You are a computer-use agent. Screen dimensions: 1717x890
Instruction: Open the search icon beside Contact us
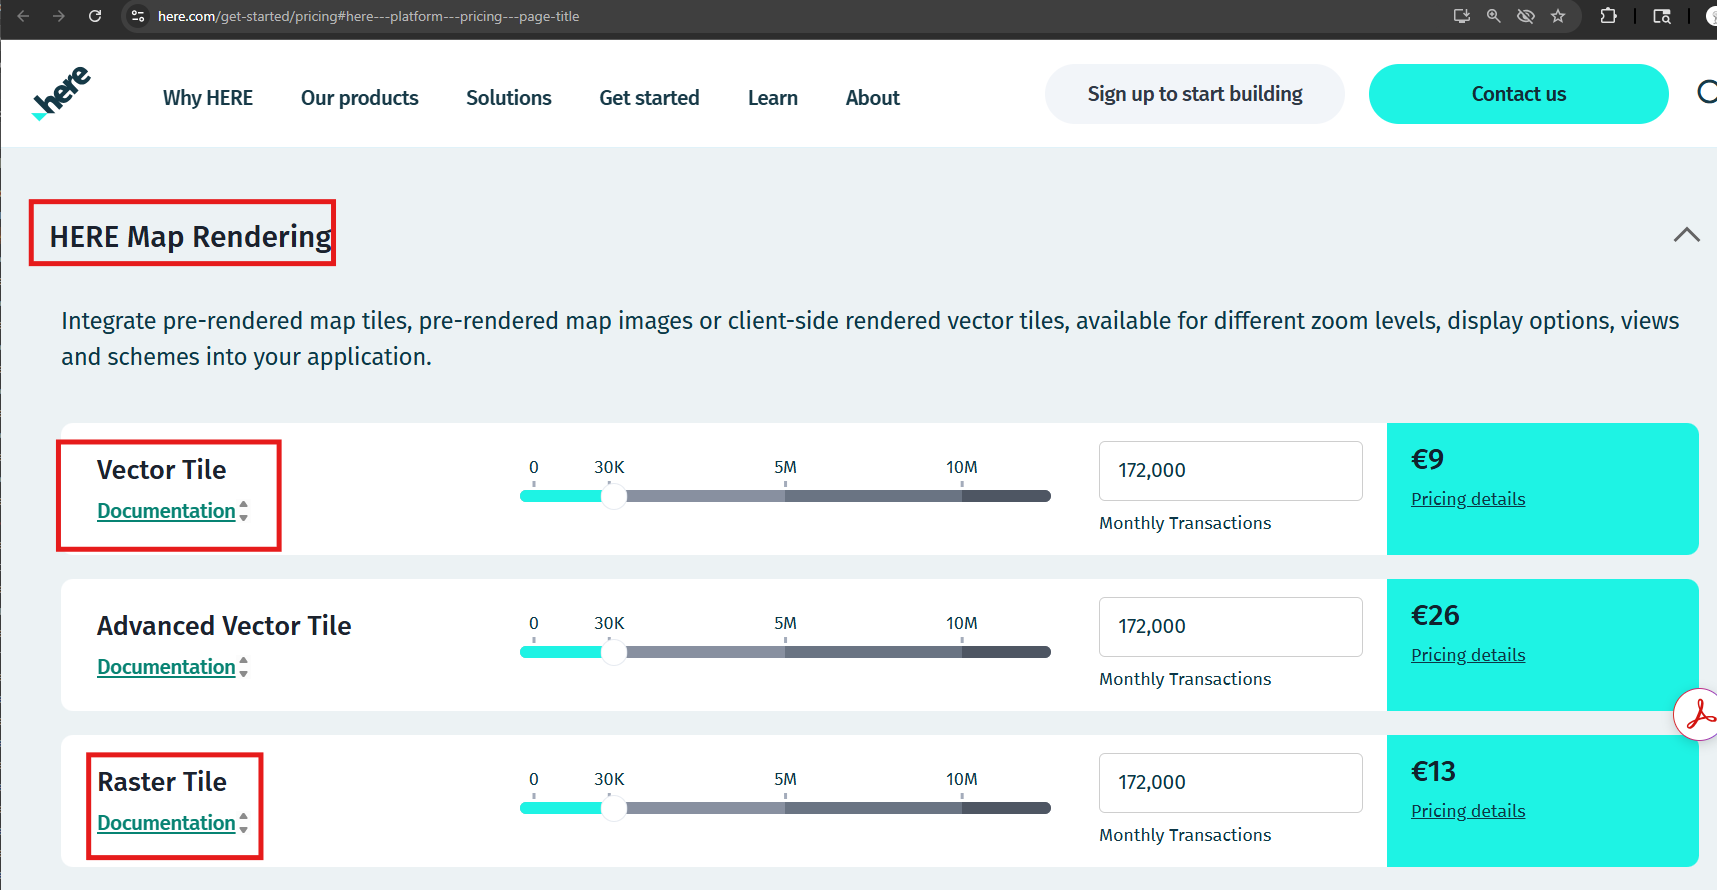1707,93
